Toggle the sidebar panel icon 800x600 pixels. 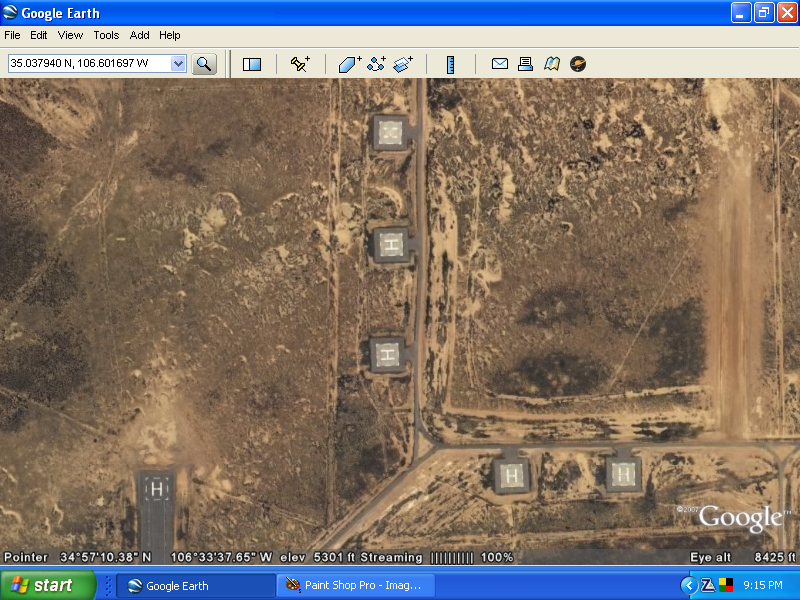[252, 64]
